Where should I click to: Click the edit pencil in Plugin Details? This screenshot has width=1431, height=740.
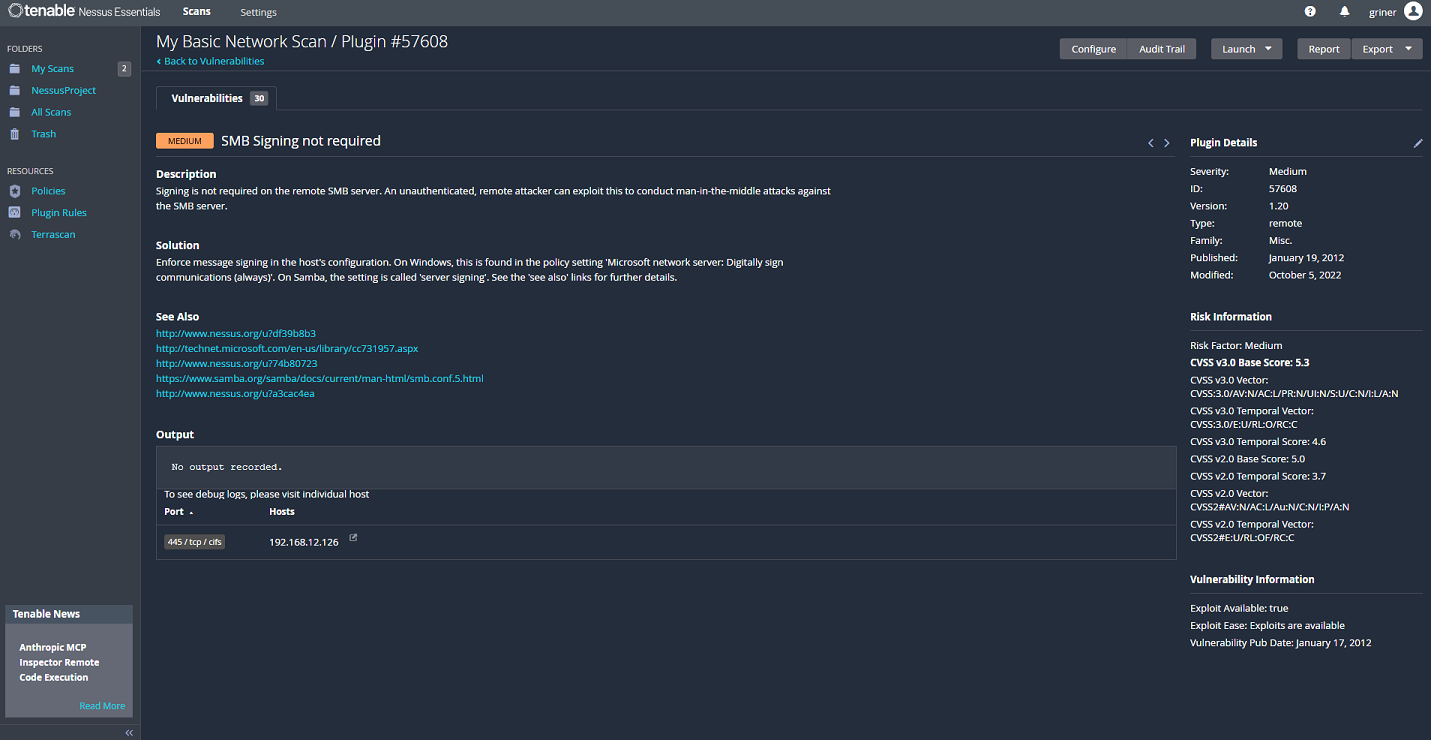tap(1417, 143)
